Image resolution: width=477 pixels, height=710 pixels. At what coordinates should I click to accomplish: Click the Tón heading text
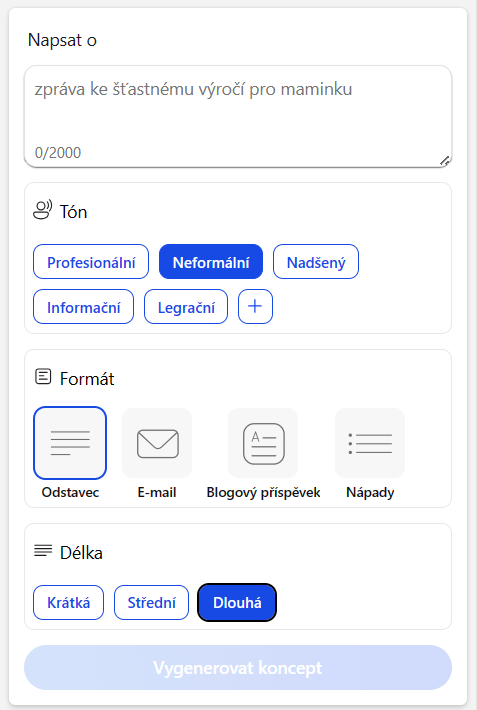[x=73, y=211]
